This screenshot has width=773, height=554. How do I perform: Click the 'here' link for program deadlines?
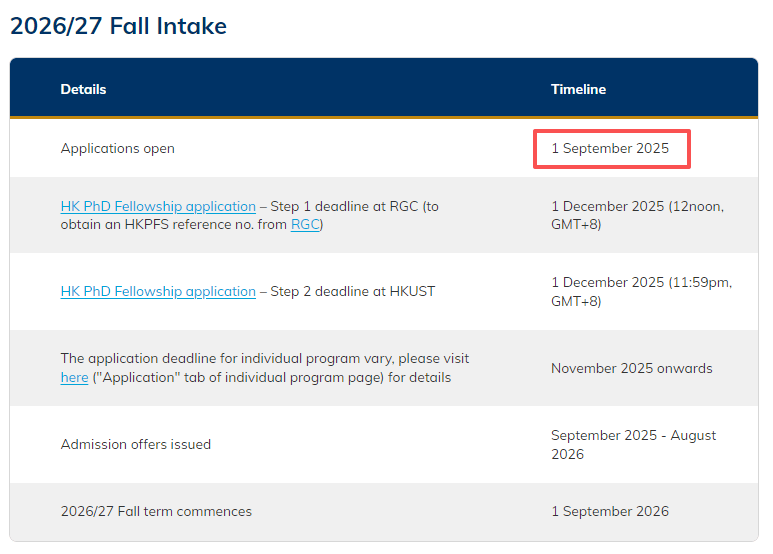(x=74, y=377)
